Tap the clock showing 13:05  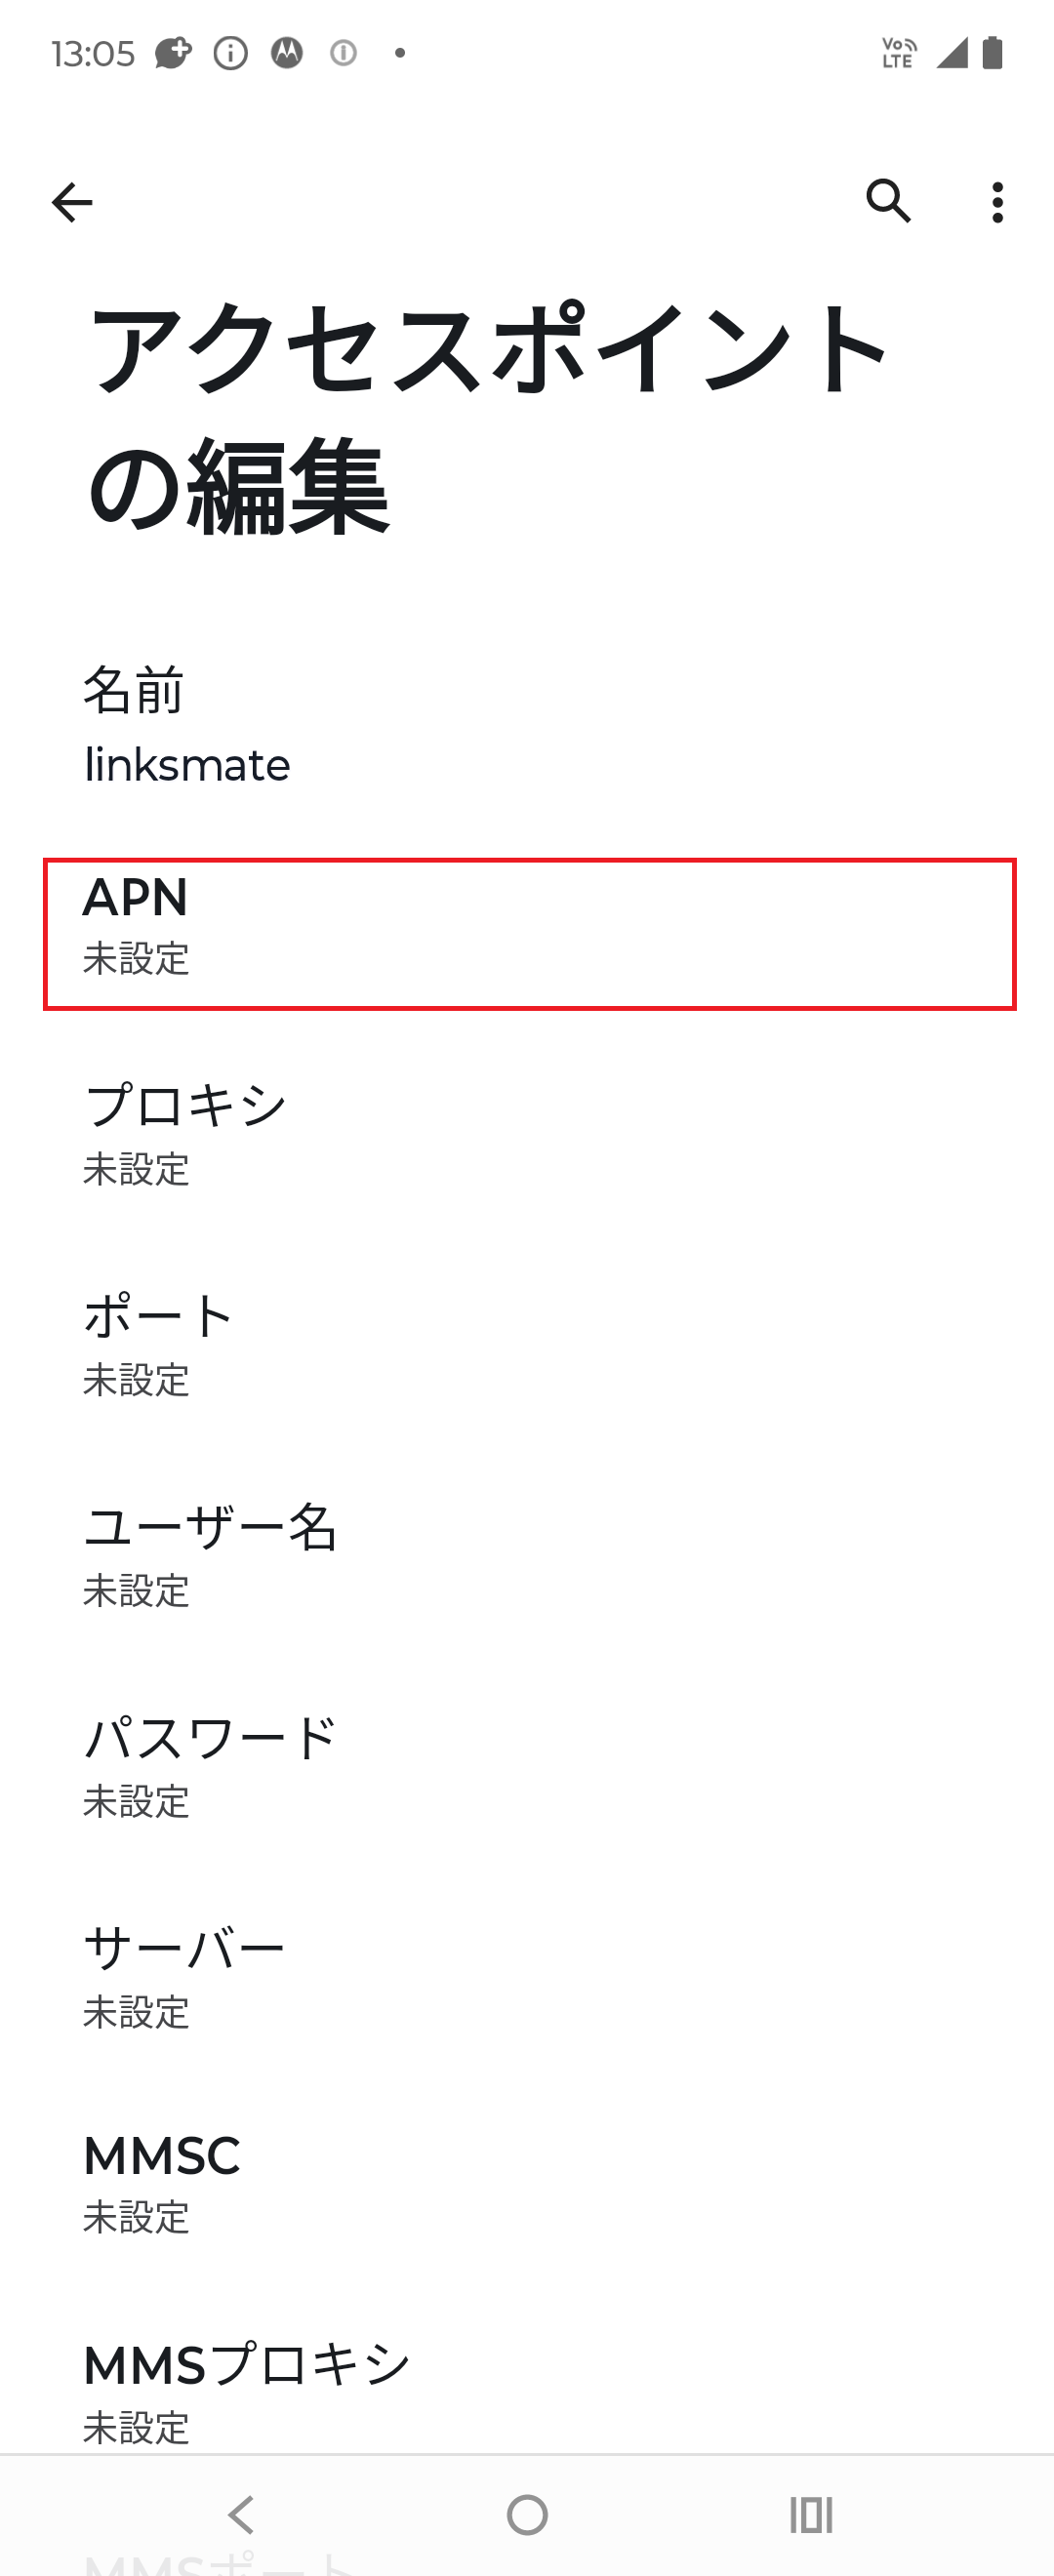point(97,55)
